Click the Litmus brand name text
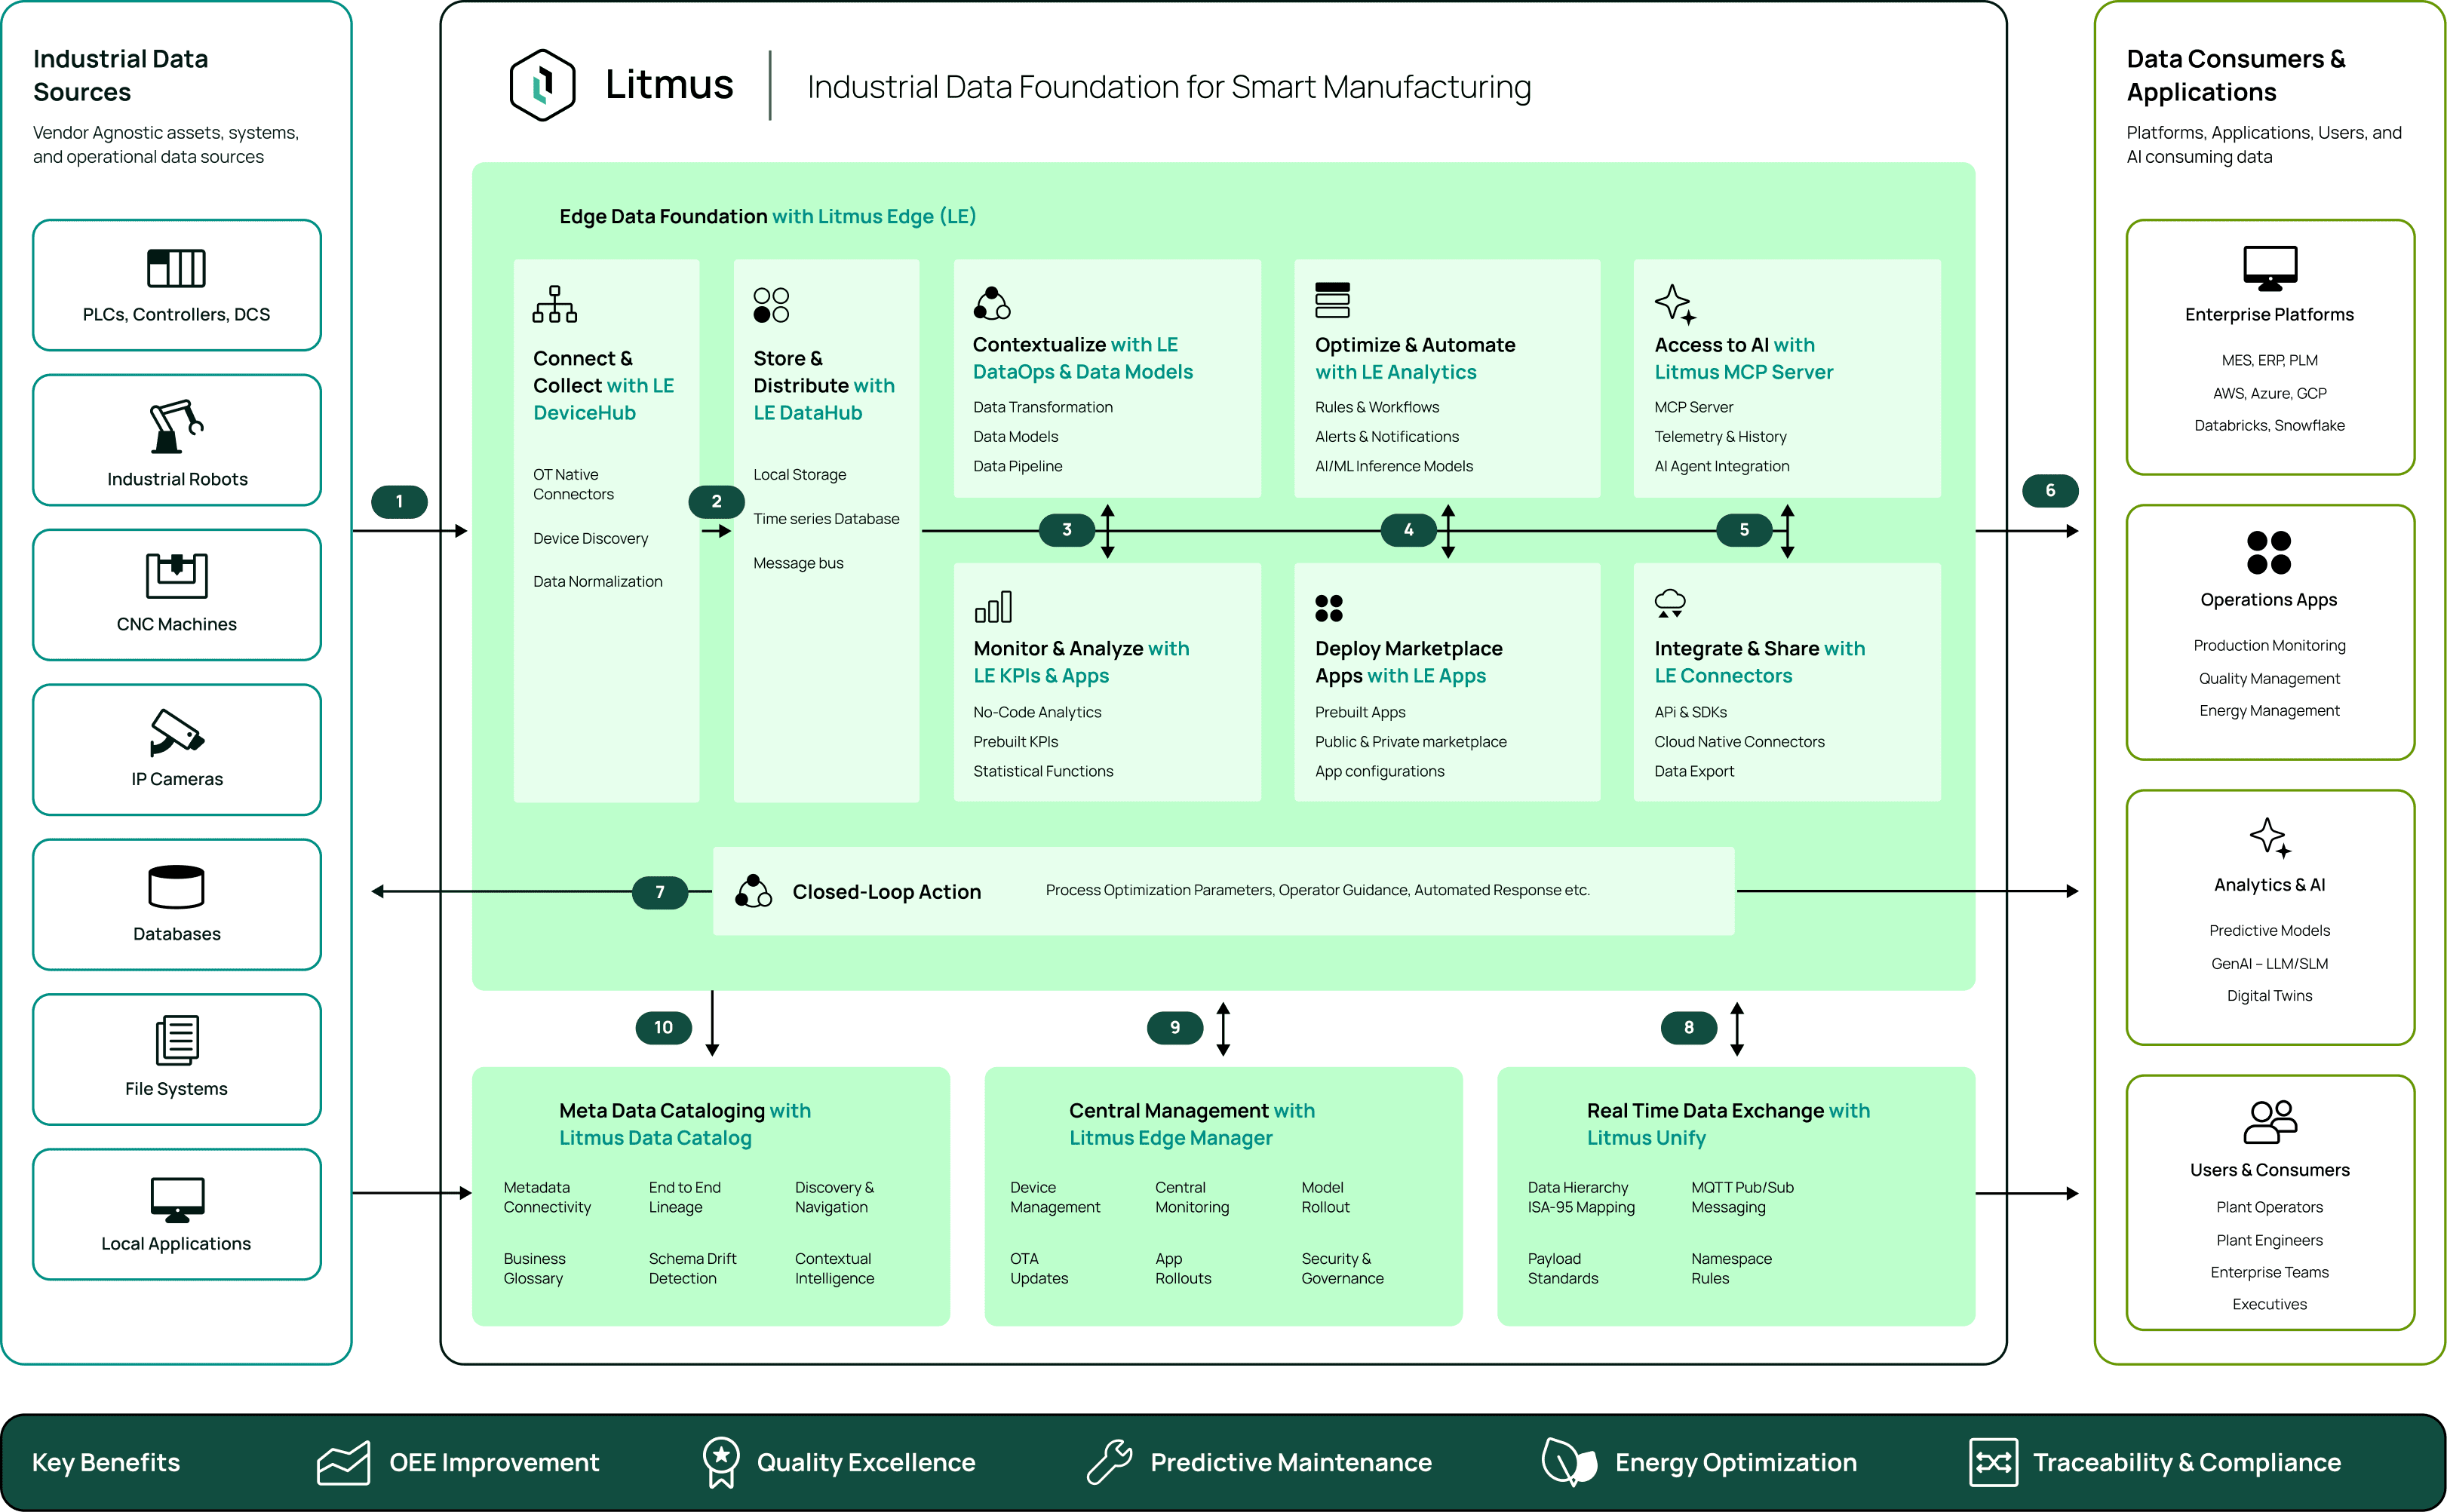Image resolution: width=2447 pixels, height=1512 pixels. point(669,85)
